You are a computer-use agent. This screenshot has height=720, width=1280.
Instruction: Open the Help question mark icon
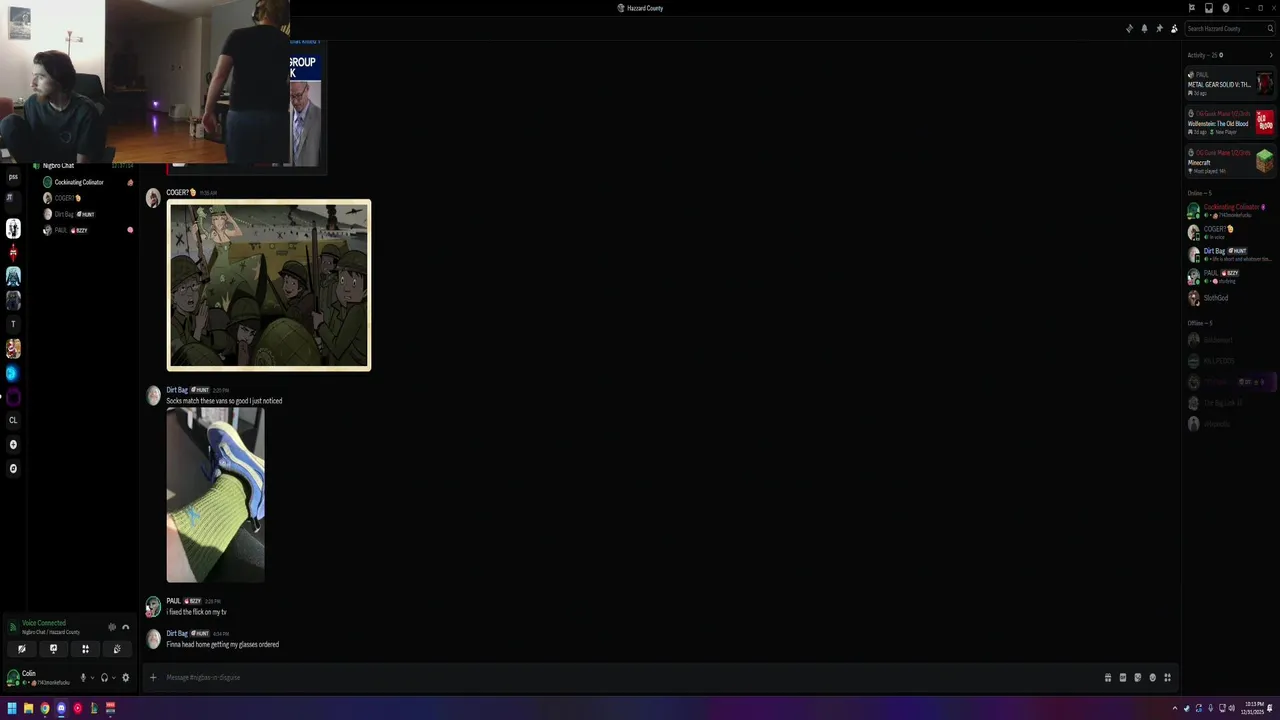tap(1226, 8)
